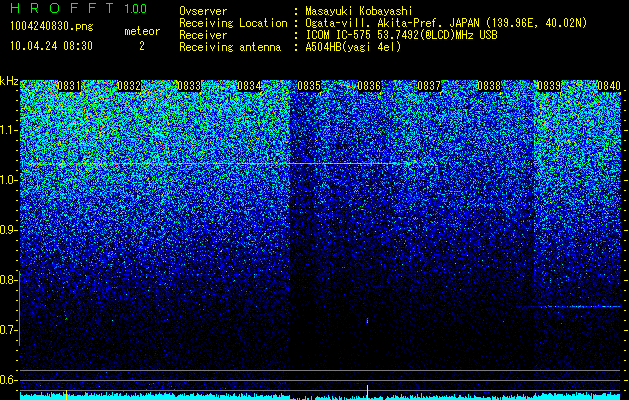This screenshot has width=629, height=400.
Task: Click the Receiving Location label
Action: tap(233, 23)
